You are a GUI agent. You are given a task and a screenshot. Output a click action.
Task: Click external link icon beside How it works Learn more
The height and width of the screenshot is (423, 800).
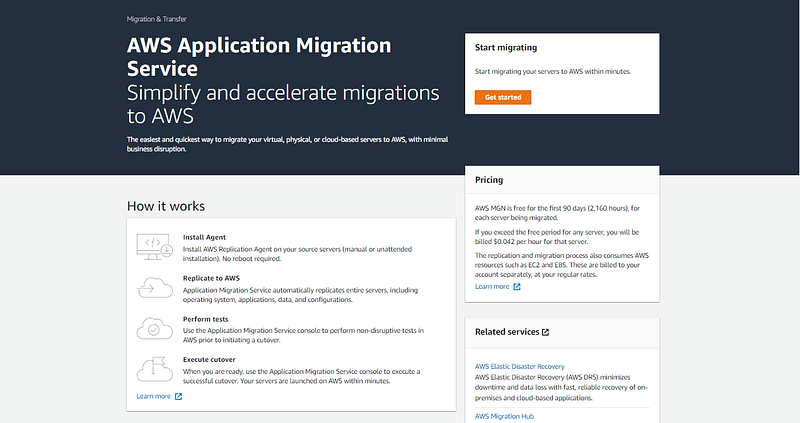coord(178,396)
